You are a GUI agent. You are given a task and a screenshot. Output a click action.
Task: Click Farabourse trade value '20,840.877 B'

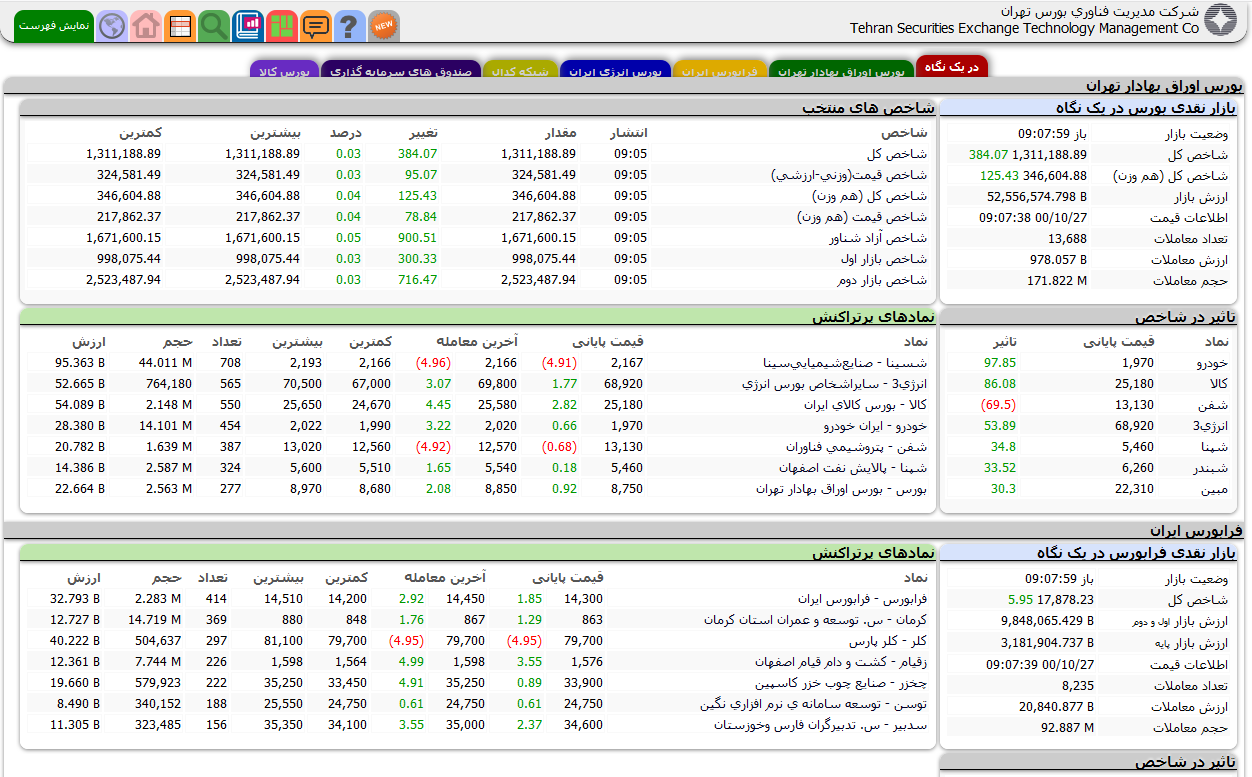(x=1057, y=706)
